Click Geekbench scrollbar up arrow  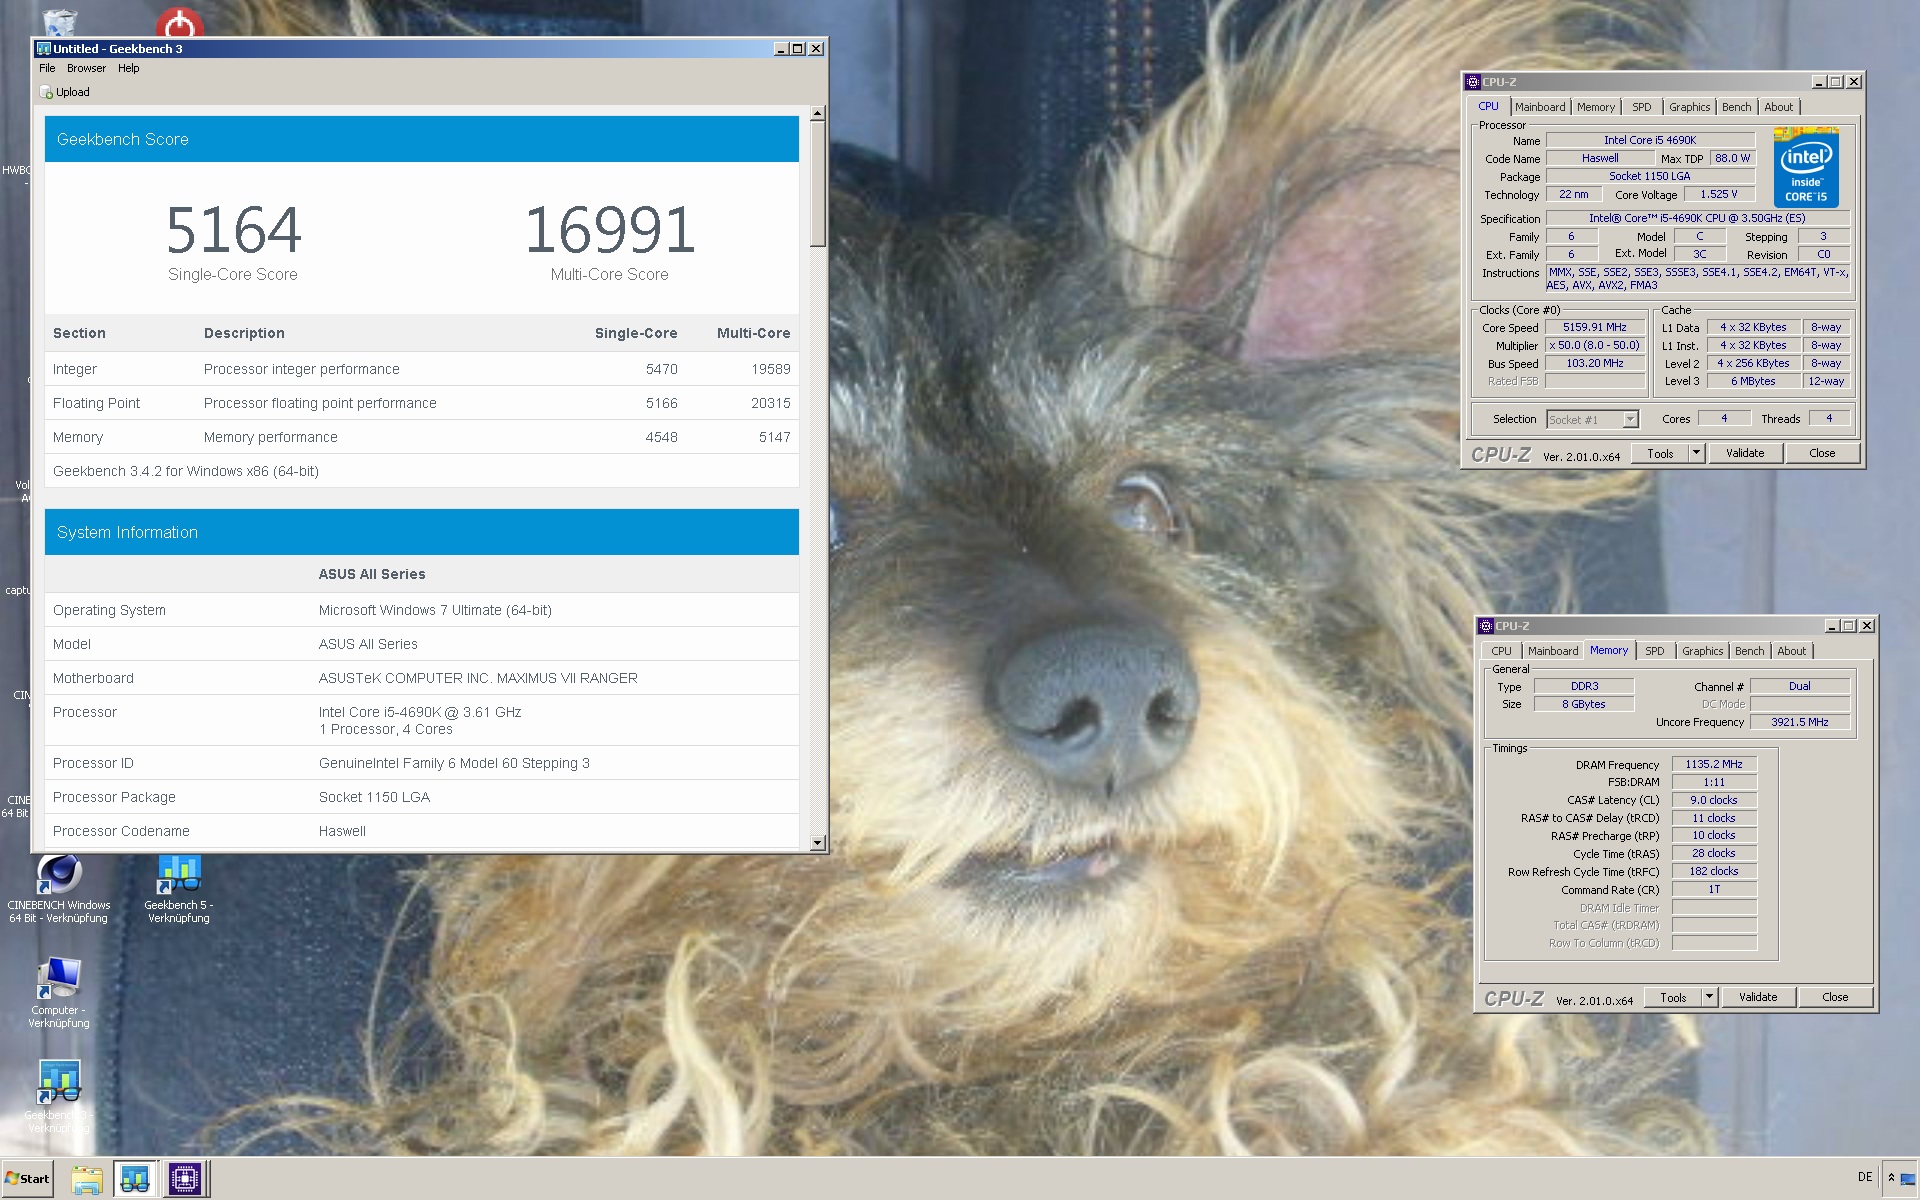pyautogui.click(x=818, y=113)
